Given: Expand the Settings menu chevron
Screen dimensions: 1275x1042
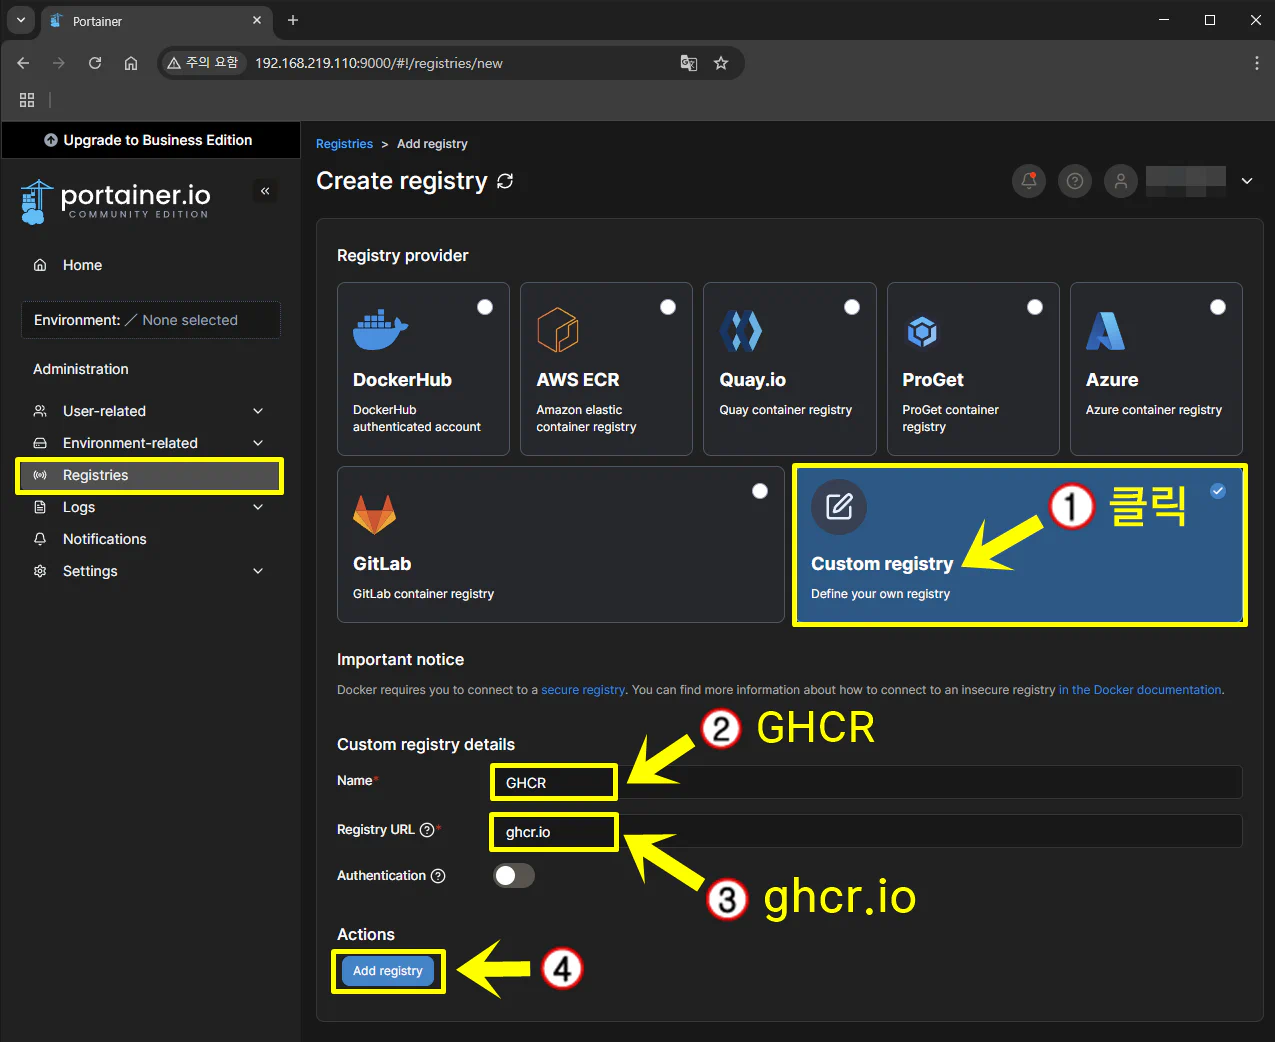Looking at the screenshot, I should (x=258, y=571).
